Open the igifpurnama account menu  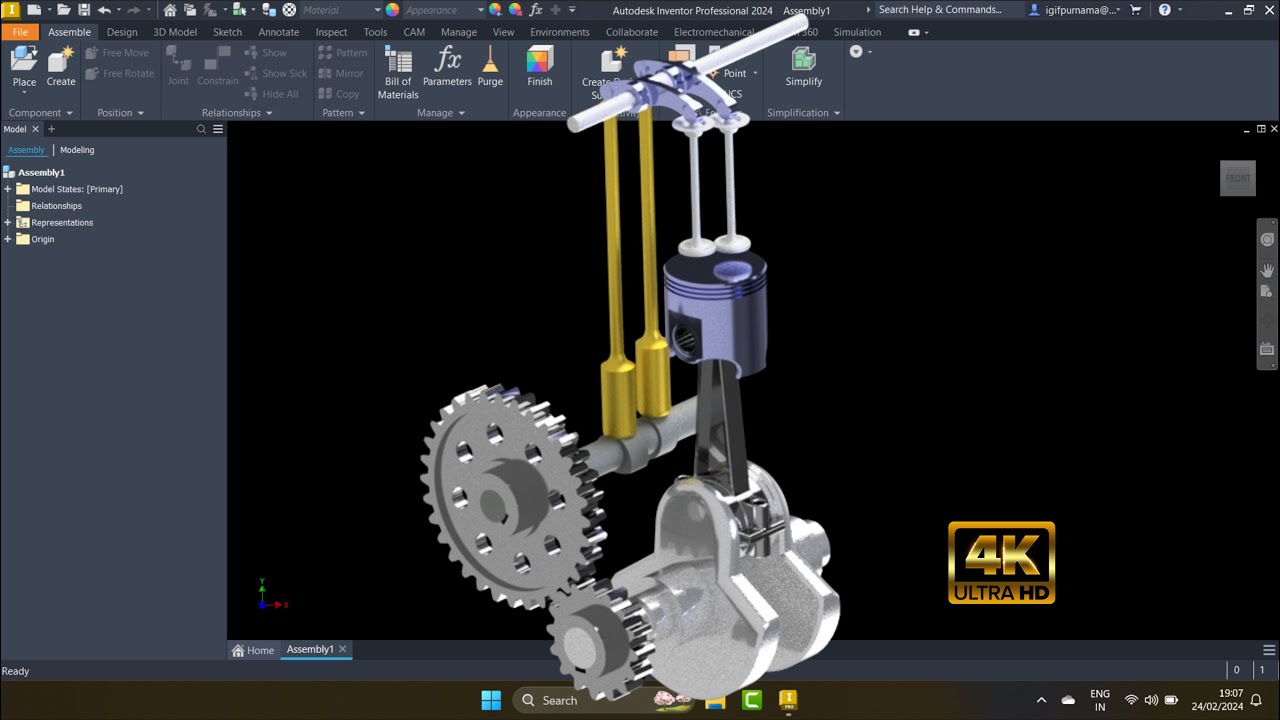click(x=1074, y=10)
